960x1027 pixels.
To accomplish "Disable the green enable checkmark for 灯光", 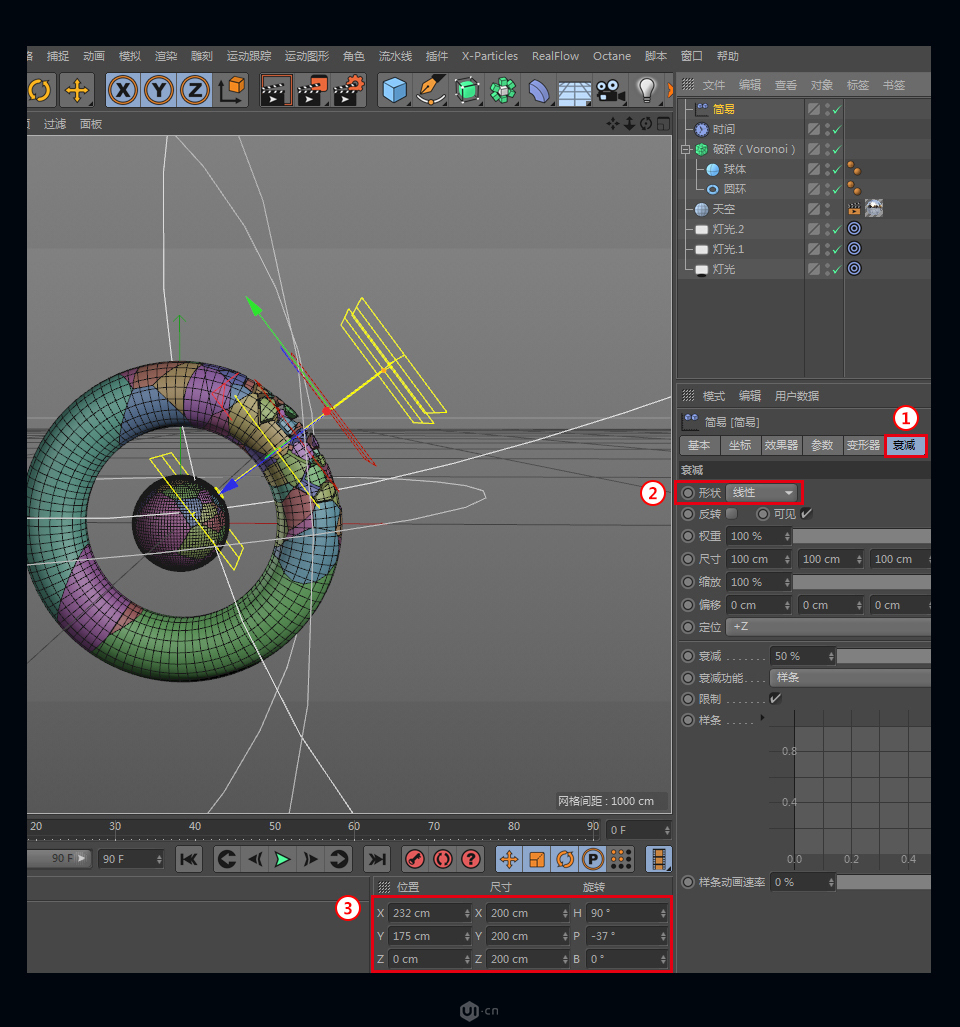I will [x=836, y=268].
